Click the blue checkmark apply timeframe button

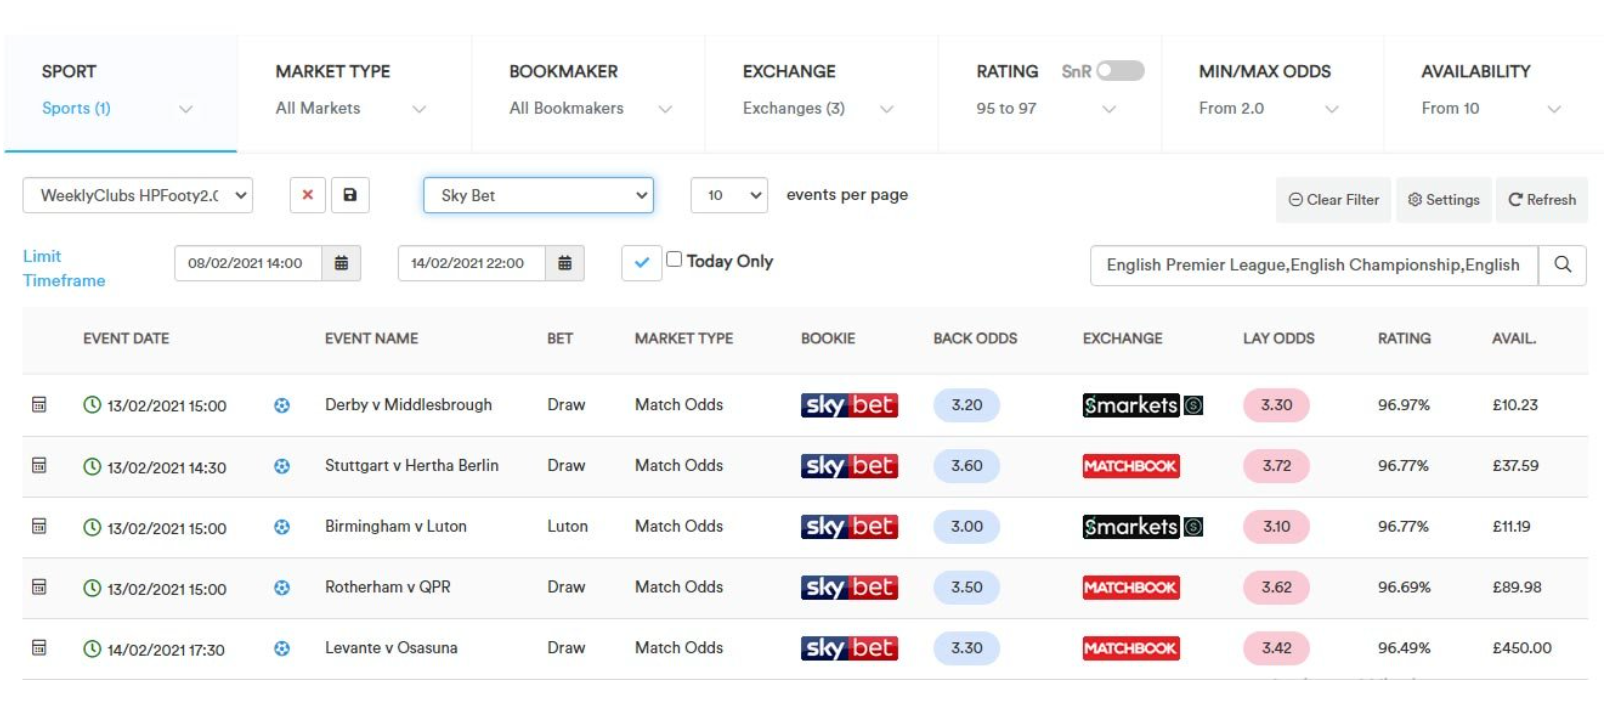click(641, 263)
